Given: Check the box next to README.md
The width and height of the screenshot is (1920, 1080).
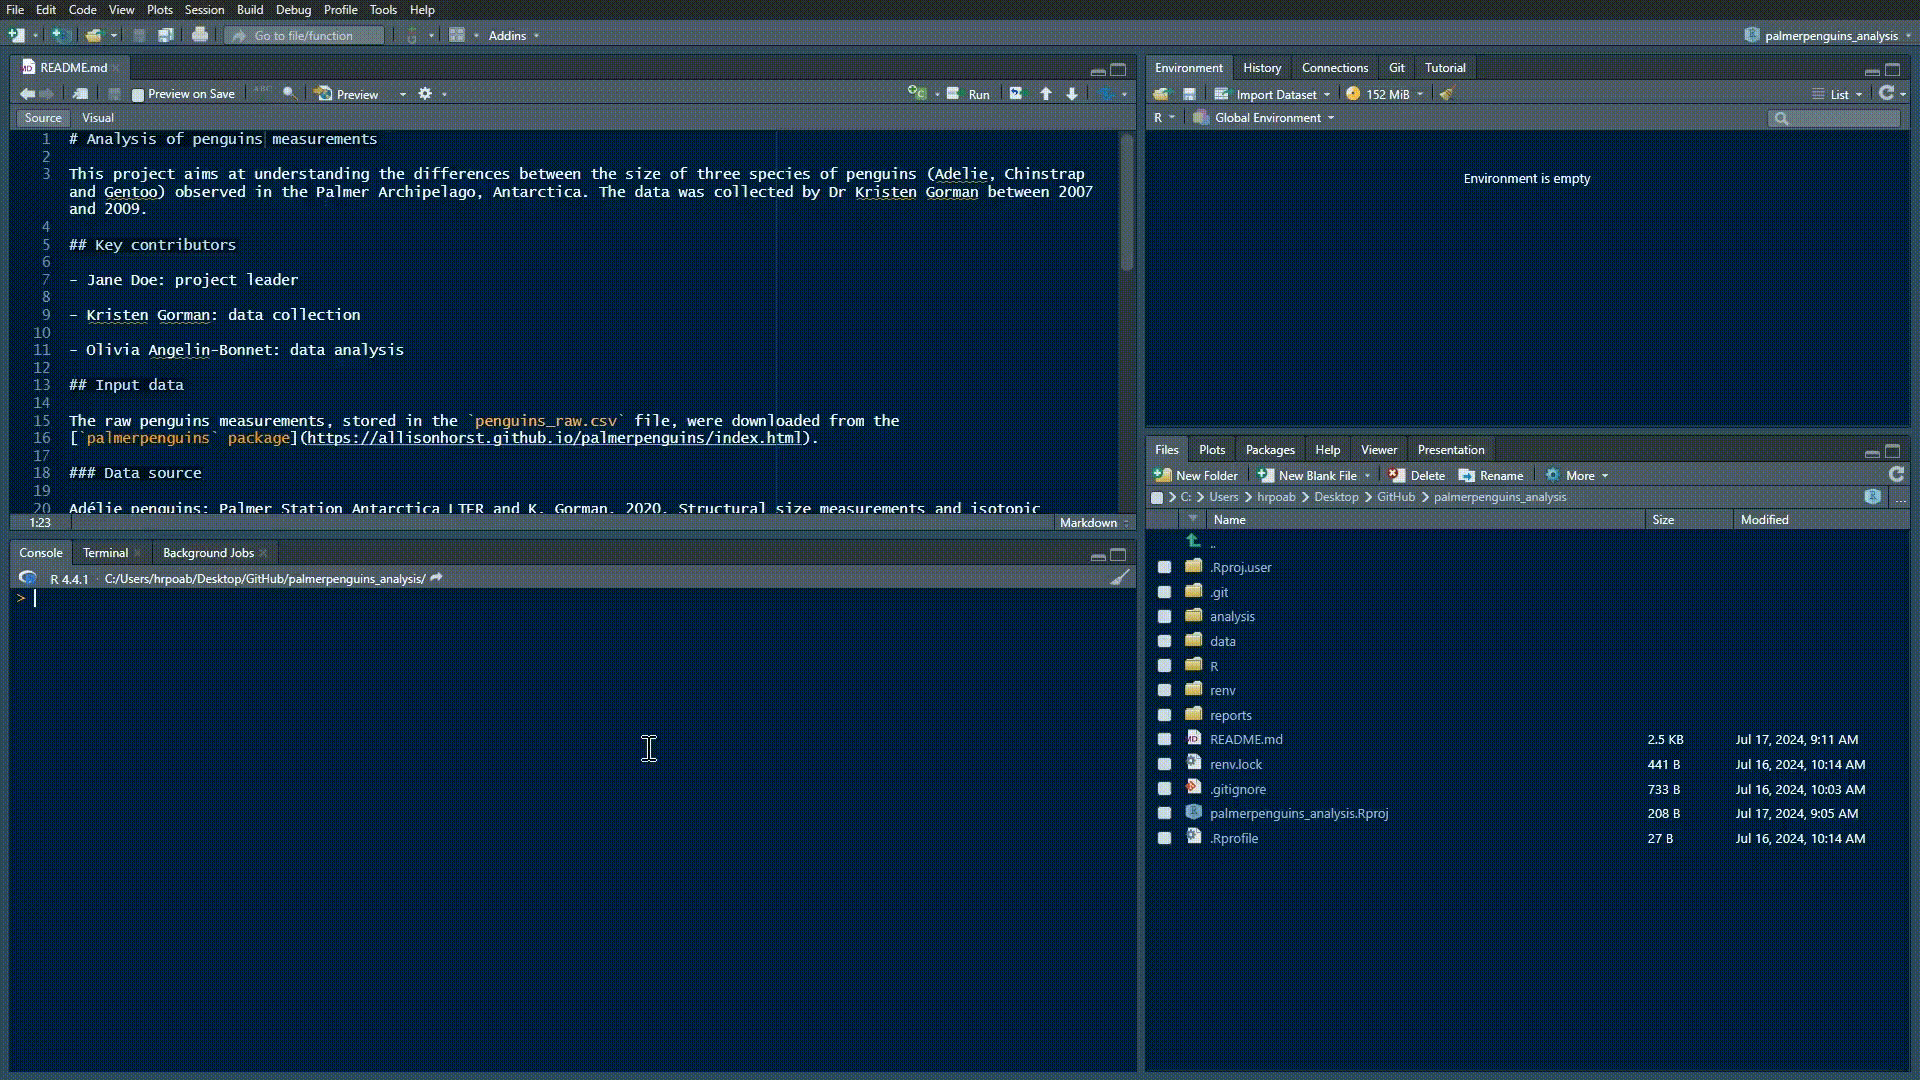Looking at the screenshot, I should coord(1164,740).
